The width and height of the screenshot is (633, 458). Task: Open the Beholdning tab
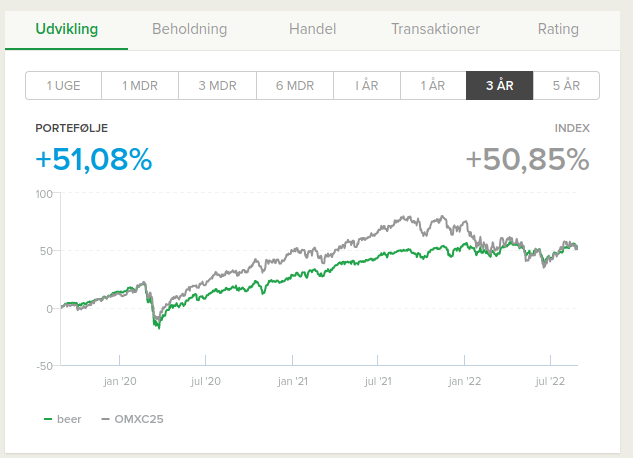(189, 29)
